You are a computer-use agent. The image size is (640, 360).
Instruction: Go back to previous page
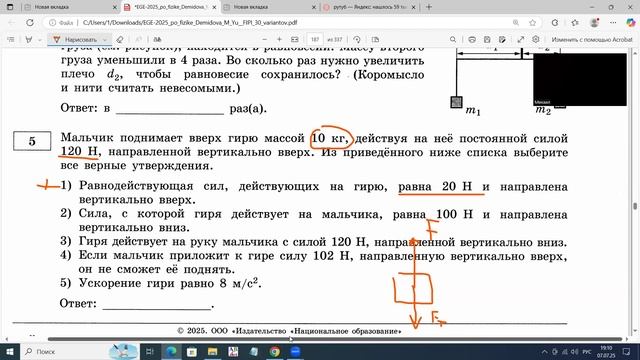(x=12, y=23)
